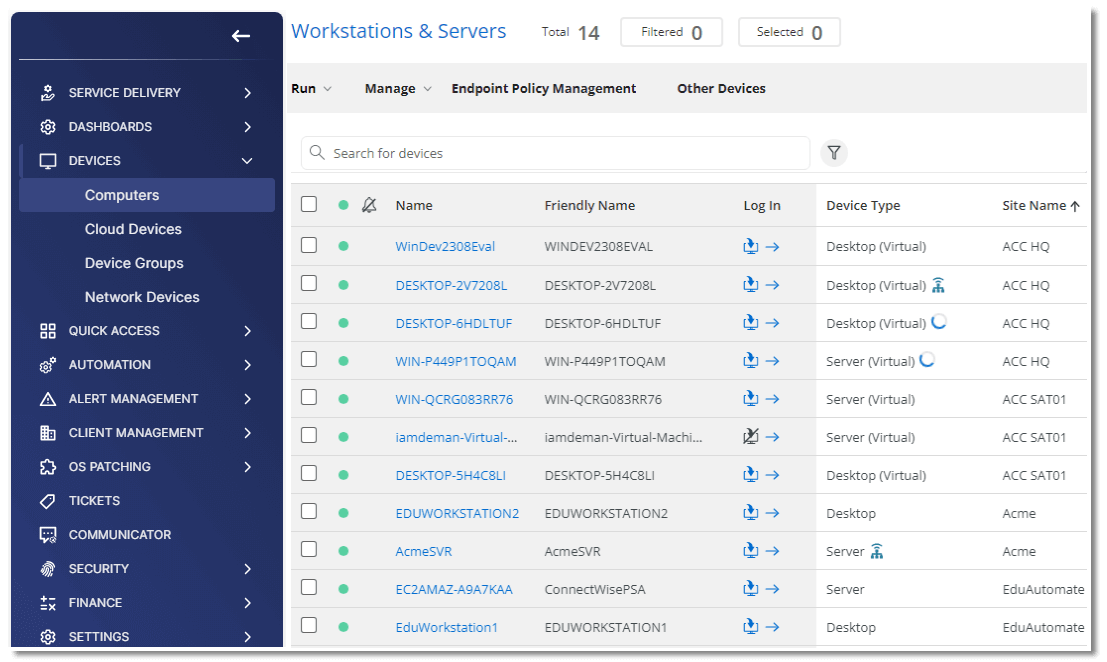The height and width of the screenshot is (662, 1107).
Task: Select the checkbox for WinDev2308Eval row
Action: click(x=309, y=246)
